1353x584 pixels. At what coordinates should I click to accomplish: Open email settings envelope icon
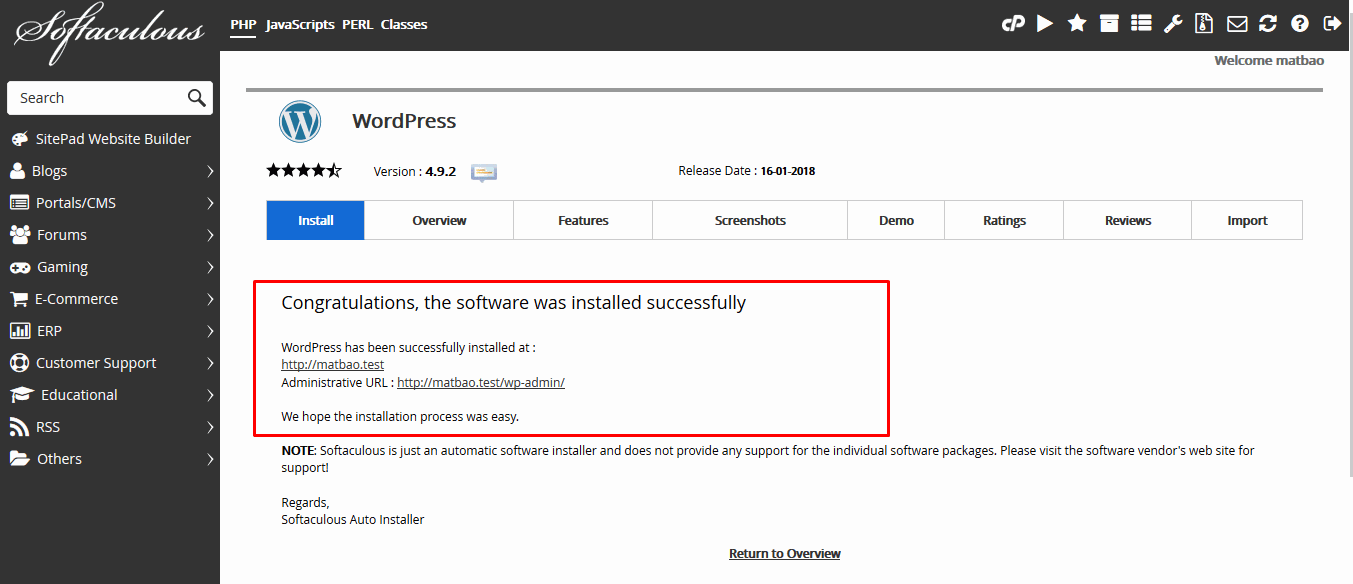tap(1237, 24)
